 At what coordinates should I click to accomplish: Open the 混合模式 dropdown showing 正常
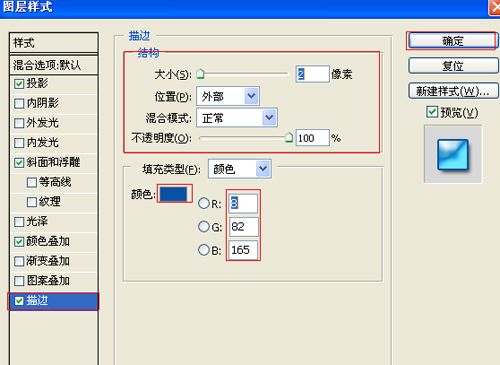237,118
